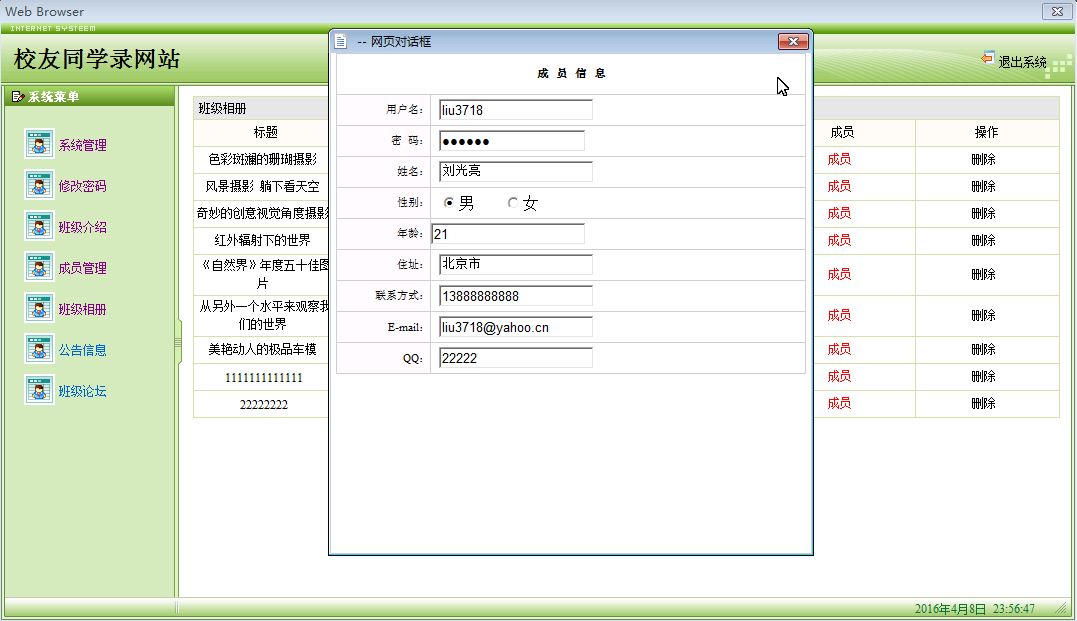This screenshot has height=621, width=1077.
Task: Click 删除 in 《自然界》年度五十佳图片 row
Action: tap(984, 274)
